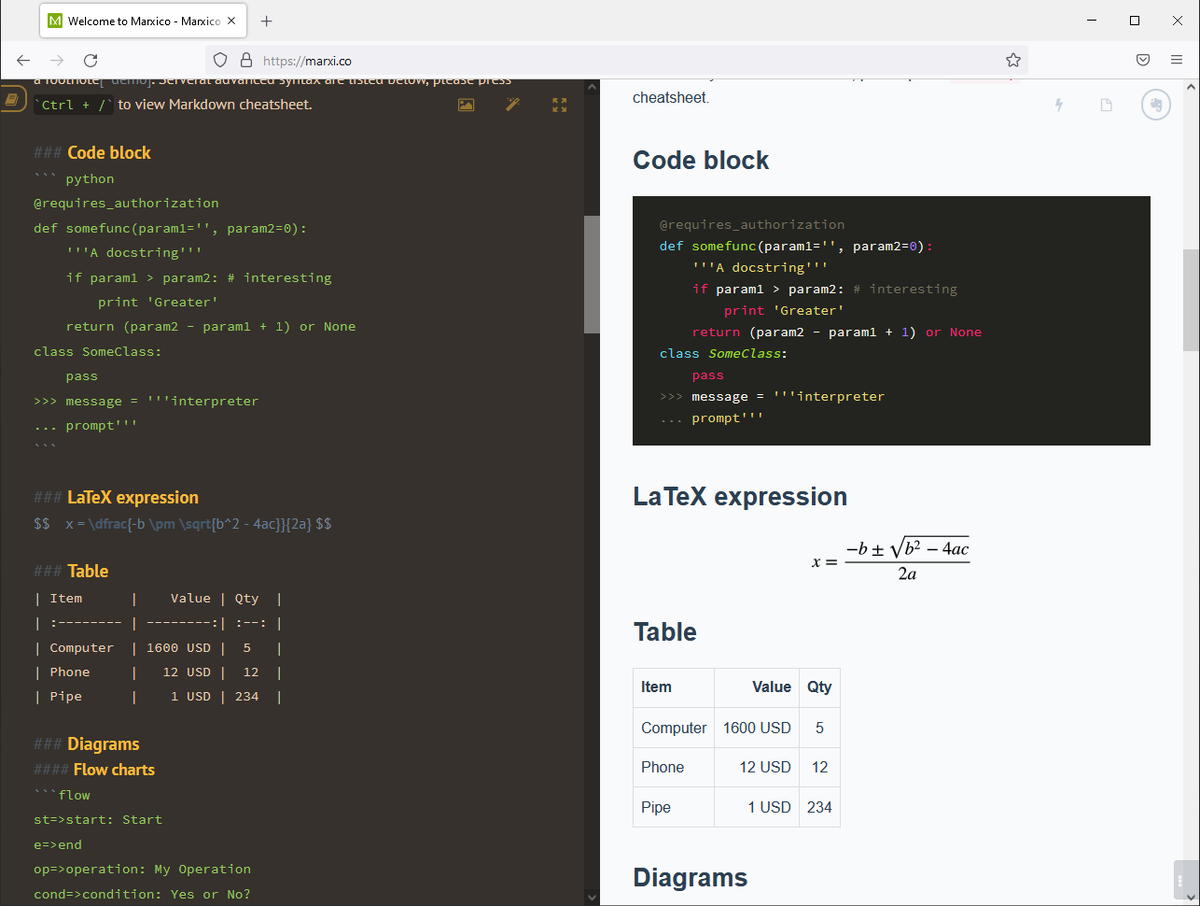Screen dimensions: 1200x906
Task: Click 'return (param2 - param1 + 1)' in preview code
Action: tap(804, 332)
